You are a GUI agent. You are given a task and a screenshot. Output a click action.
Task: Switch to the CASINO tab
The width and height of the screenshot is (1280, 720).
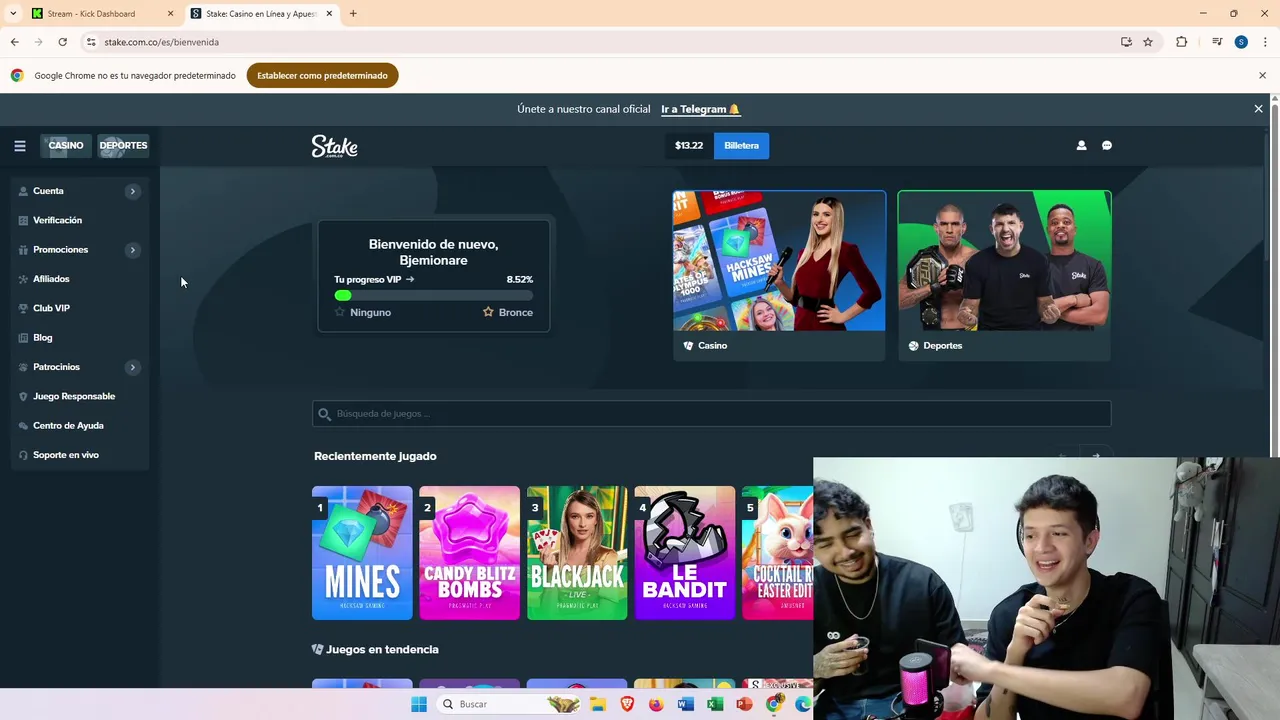pos(66,146)
